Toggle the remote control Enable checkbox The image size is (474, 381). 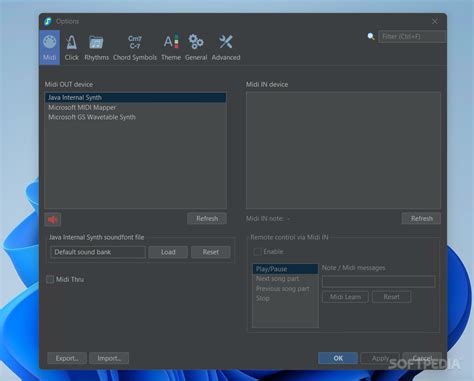coord(257,252)
